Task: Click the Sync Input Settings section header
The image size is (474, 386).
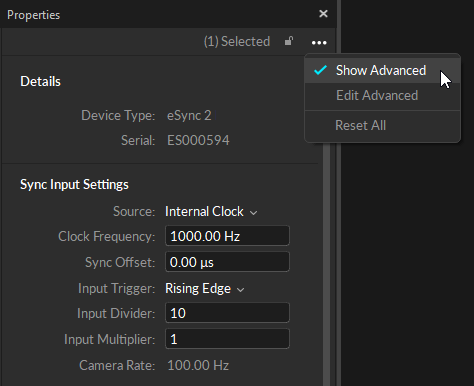Action: point(74,184)
